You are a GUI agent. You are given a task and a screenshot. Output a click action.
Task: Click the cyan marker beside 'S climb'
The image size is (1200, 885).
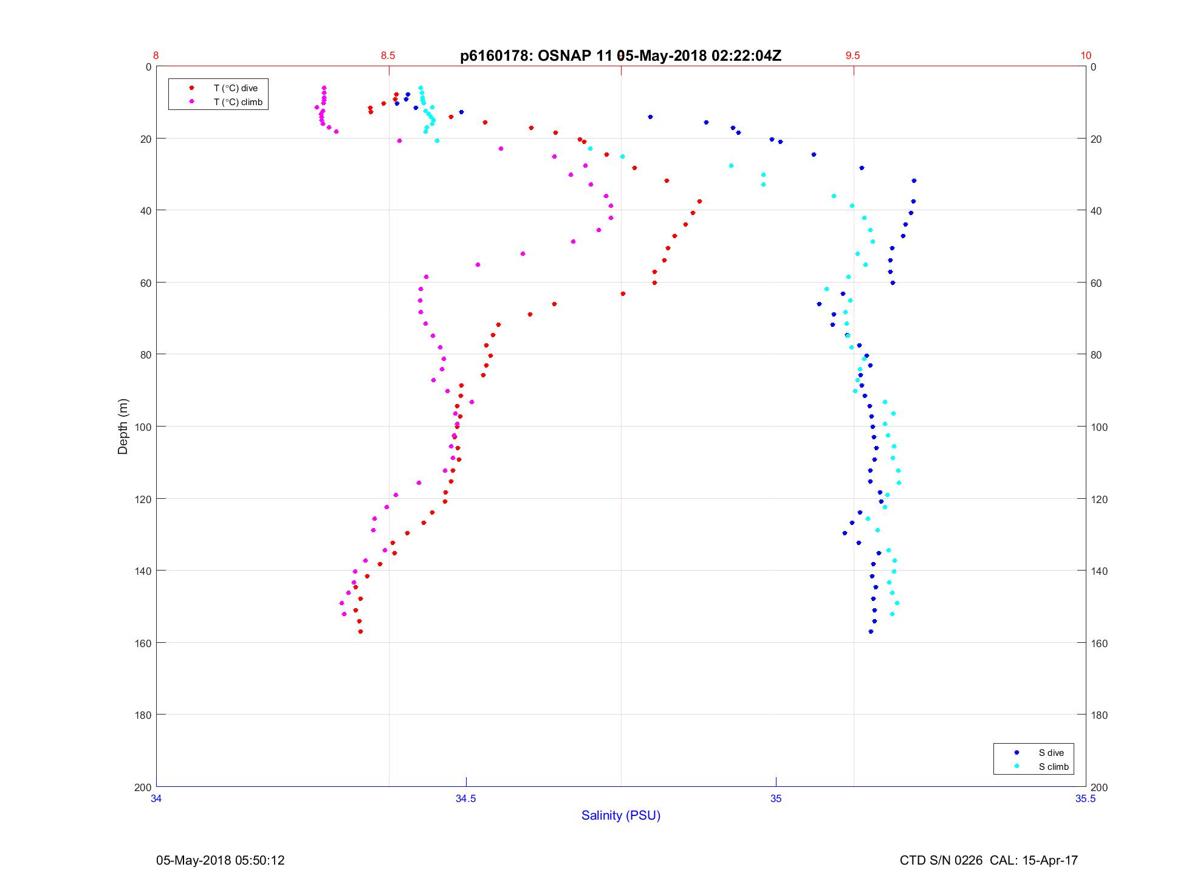[x=1017, y=766]
